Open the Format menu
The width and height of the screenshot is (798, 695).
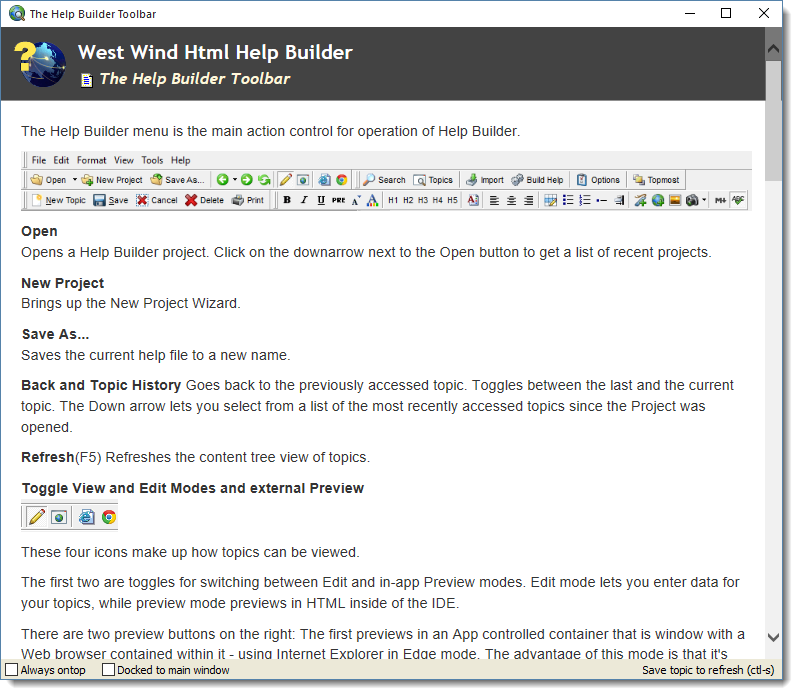[x=92, y=160]
